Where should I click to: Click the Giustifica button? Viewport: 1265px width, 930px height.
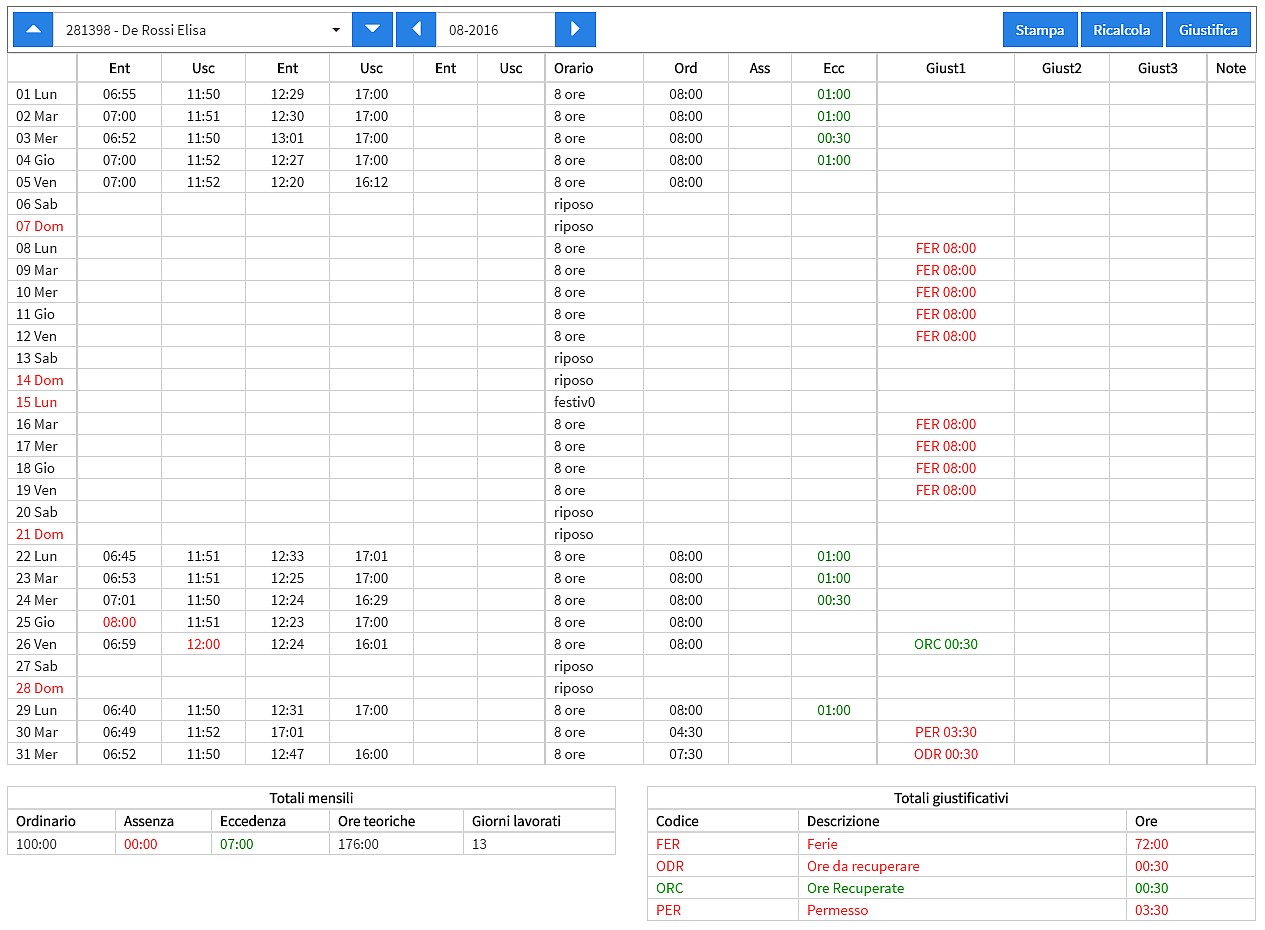tap(1208, 30)
